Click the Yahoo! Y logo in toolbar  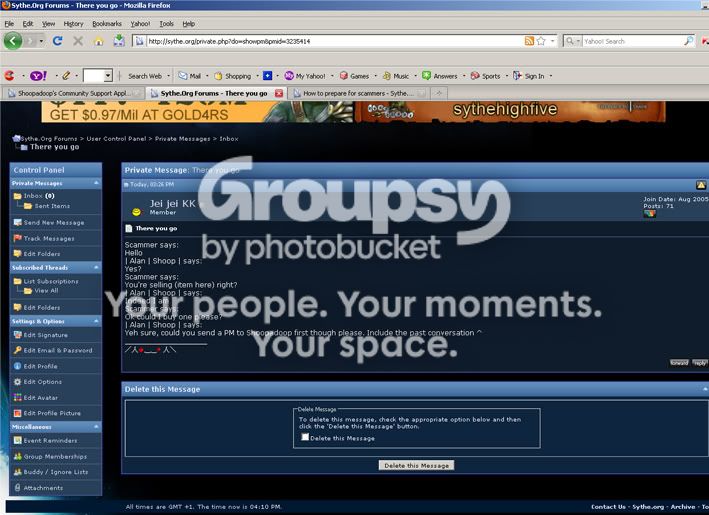(38, 76)
